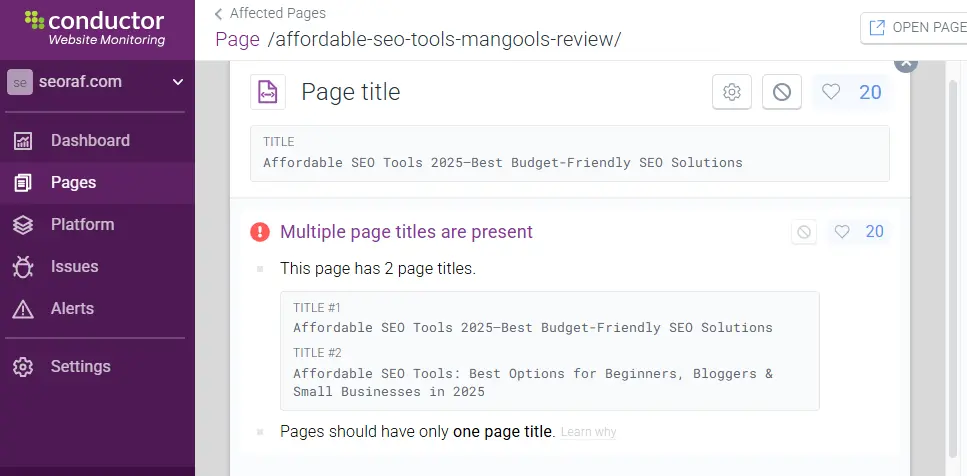Click the Platform layers icon

tap(23, 225)
